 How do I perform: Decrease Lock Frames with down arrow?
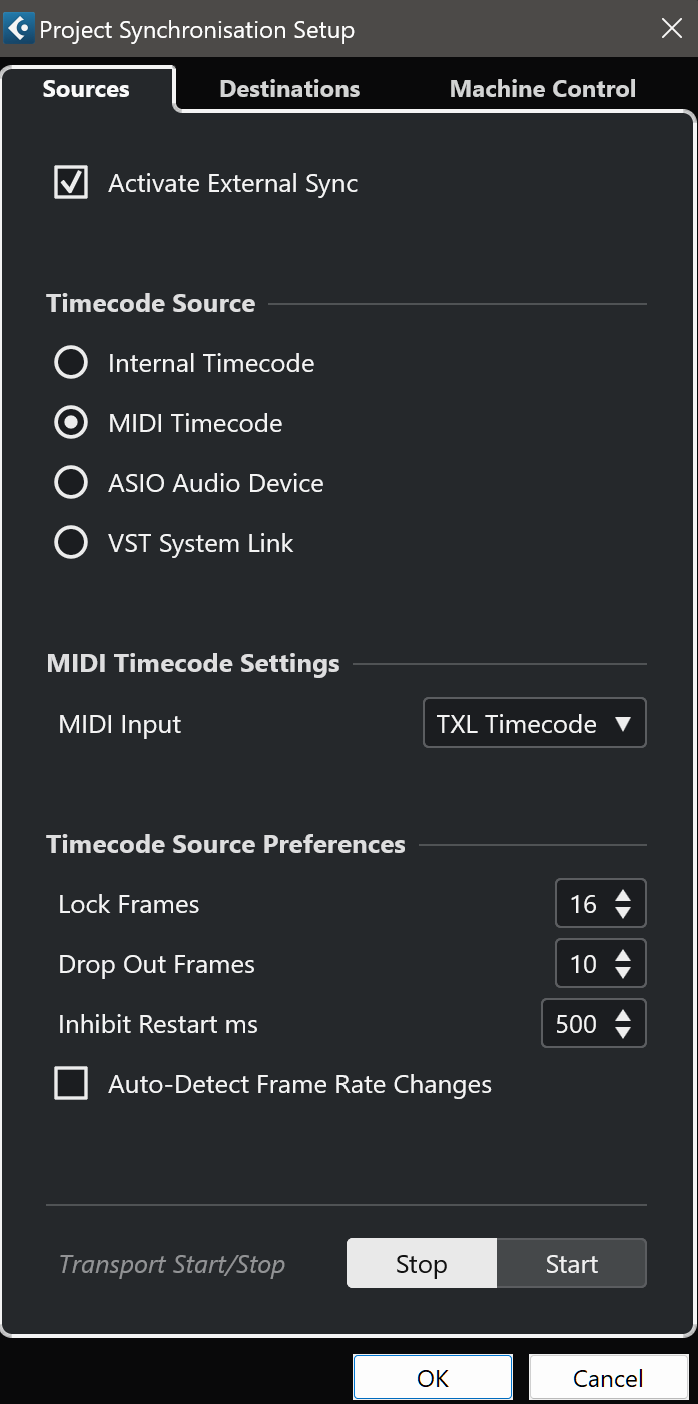pyautogui.click(x=623, y=913)
